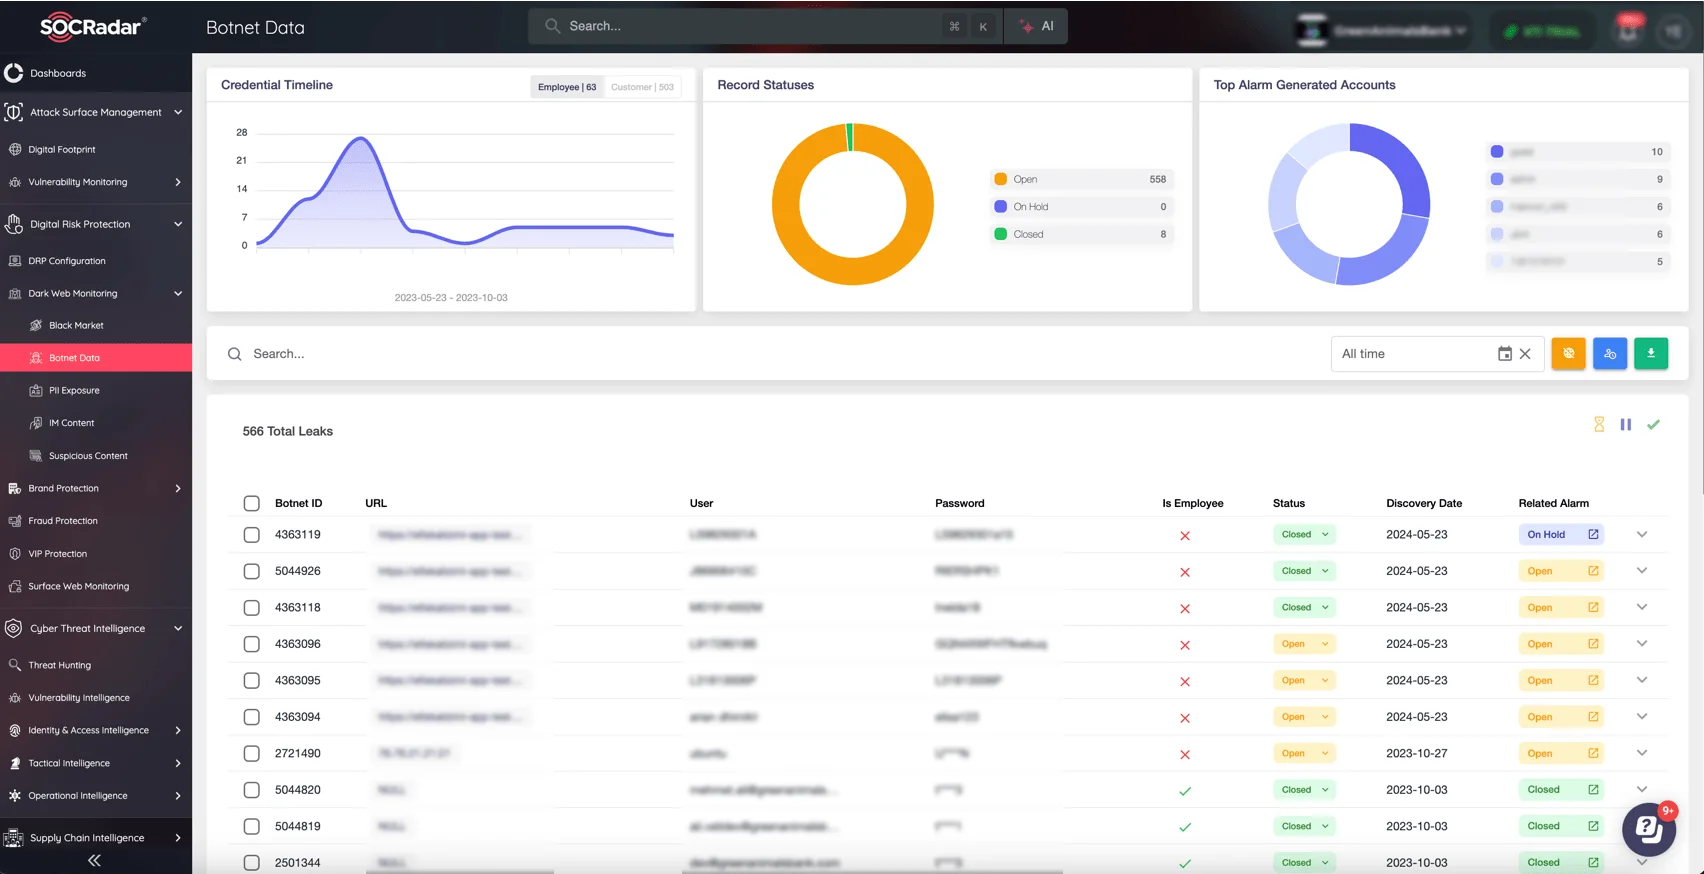Screen dimensions: 1704x874
Task: Check the box for Botnet ID 4363095
Action: pos(251,681)
